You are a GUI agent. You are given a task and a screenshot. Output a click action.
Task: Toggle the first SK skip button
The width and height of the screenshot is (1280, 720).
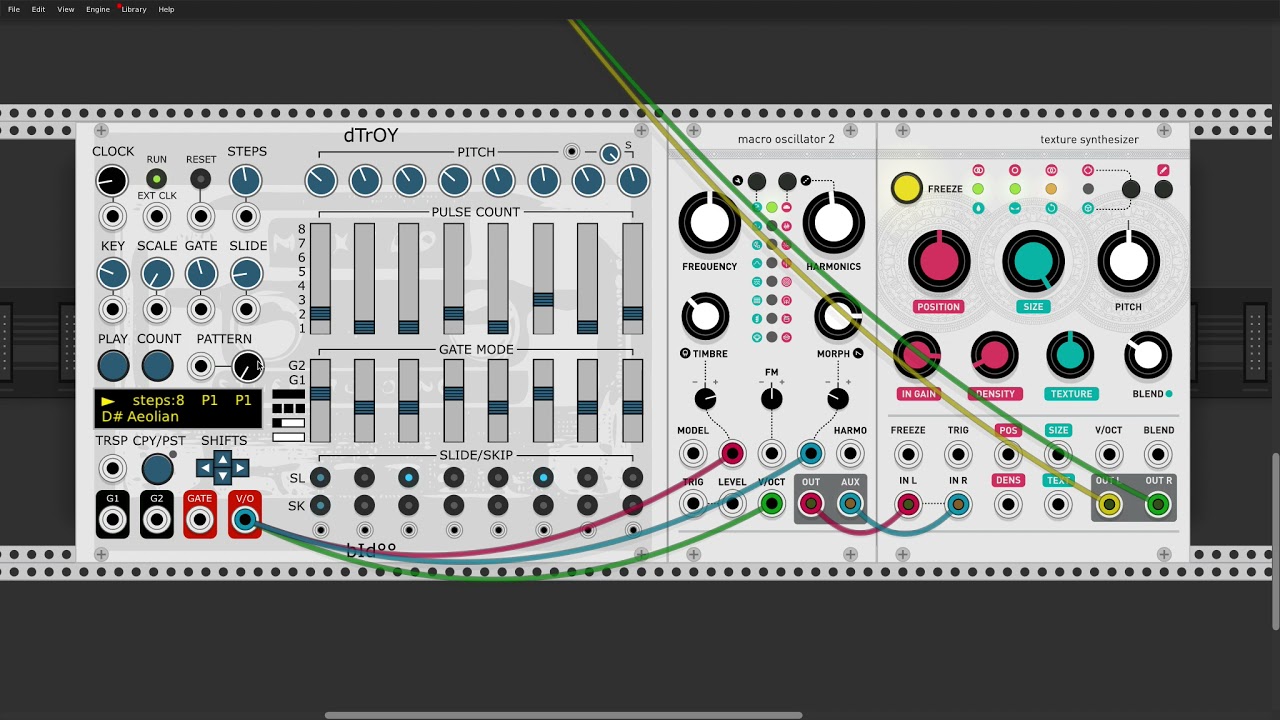pos(320,505)
